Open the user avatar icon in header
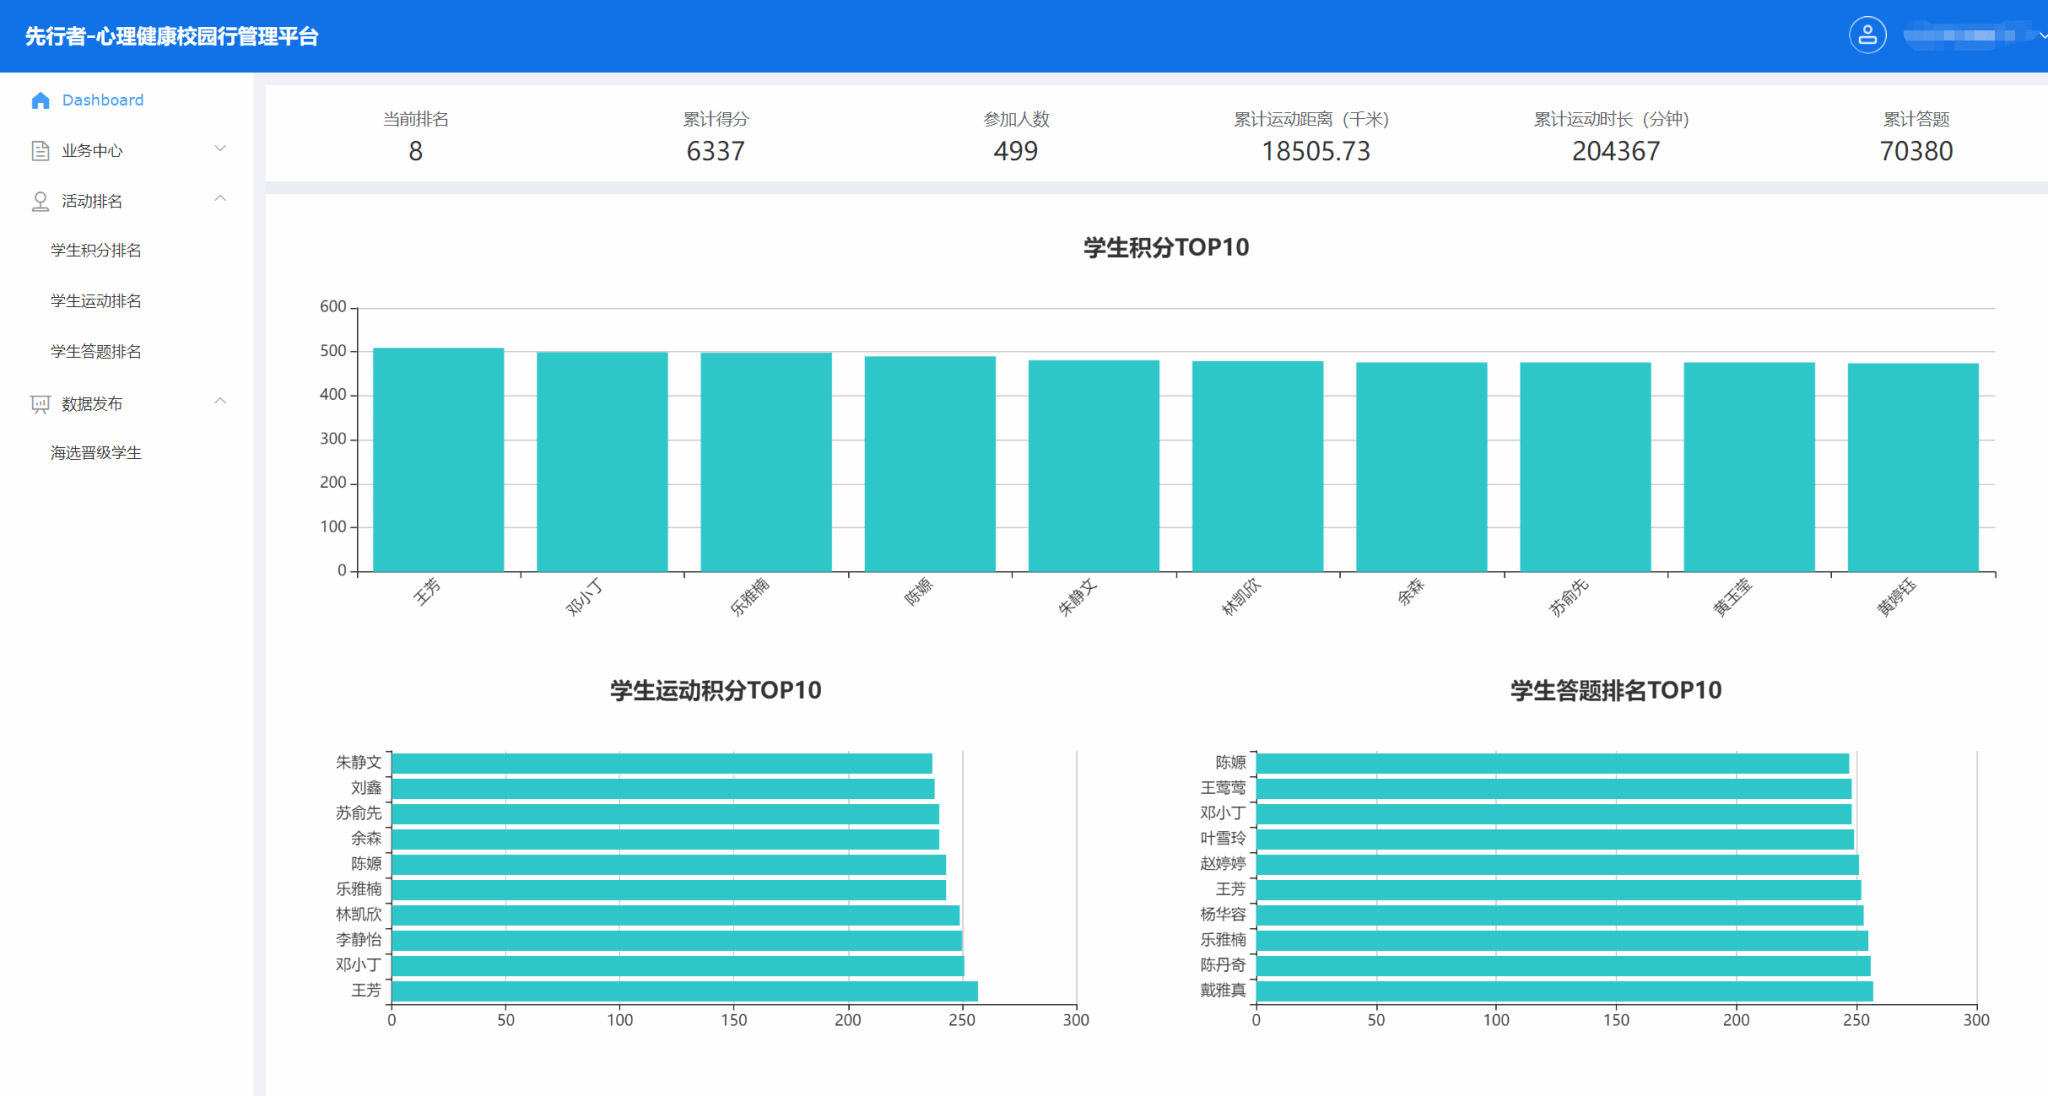The width and height of the screenshot is (2048, 1096). click(x=1867, y=35)
